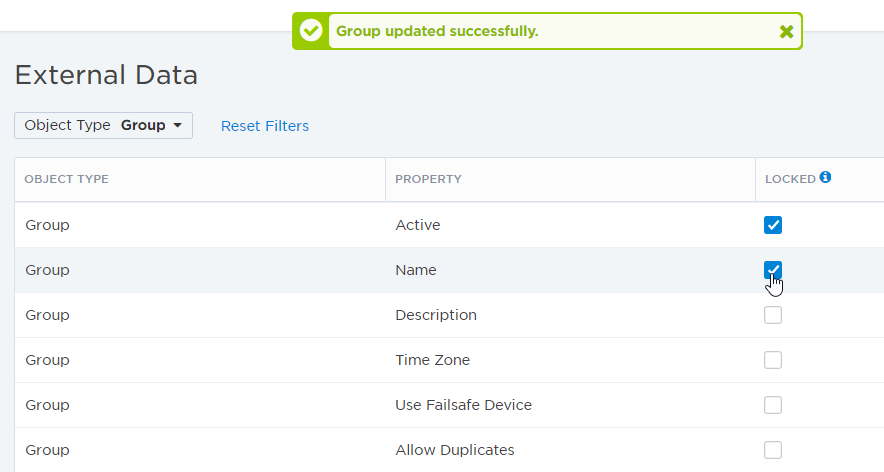Screen dimensions: 884x472
Task: Click the 'Group updated successfully' message text
Action: [x=437, y=31]
